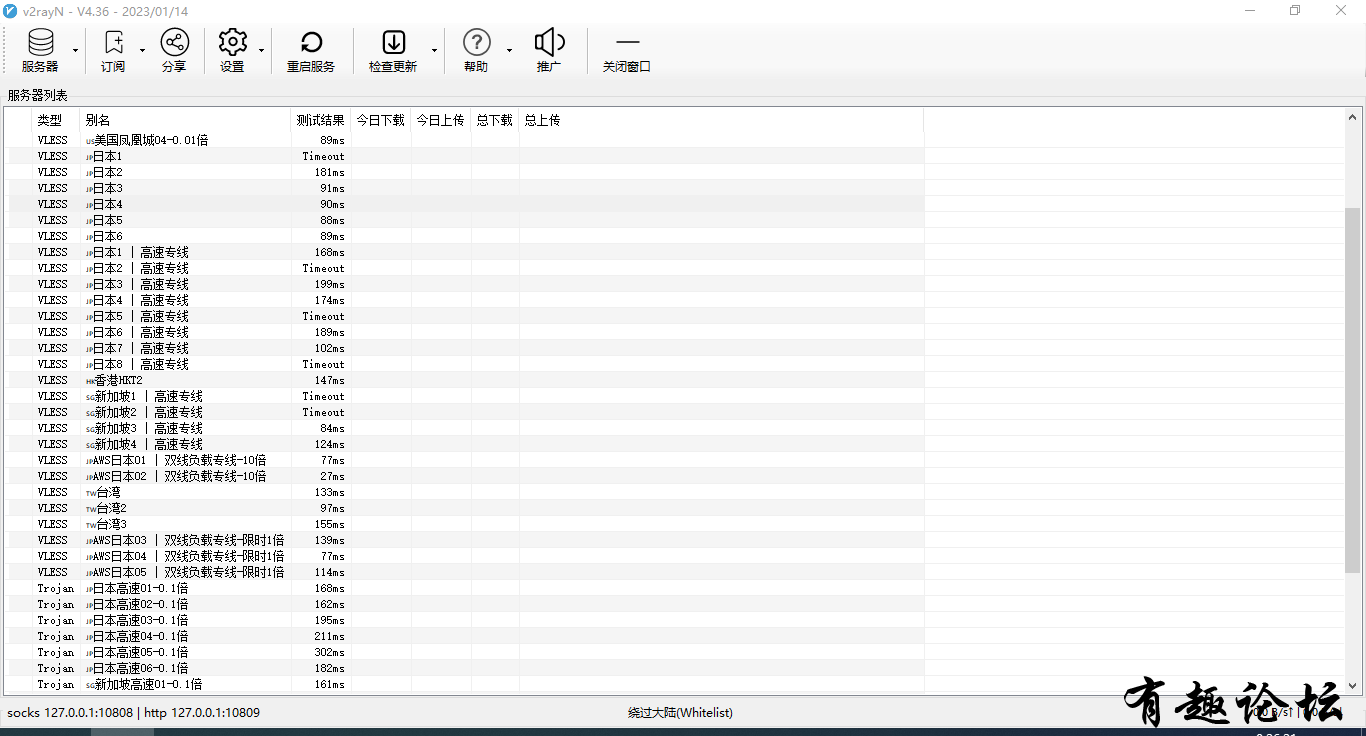The image size is (1366, 736).
Task: Sort by the 测试结果 column header
Action: coord(320,120)
